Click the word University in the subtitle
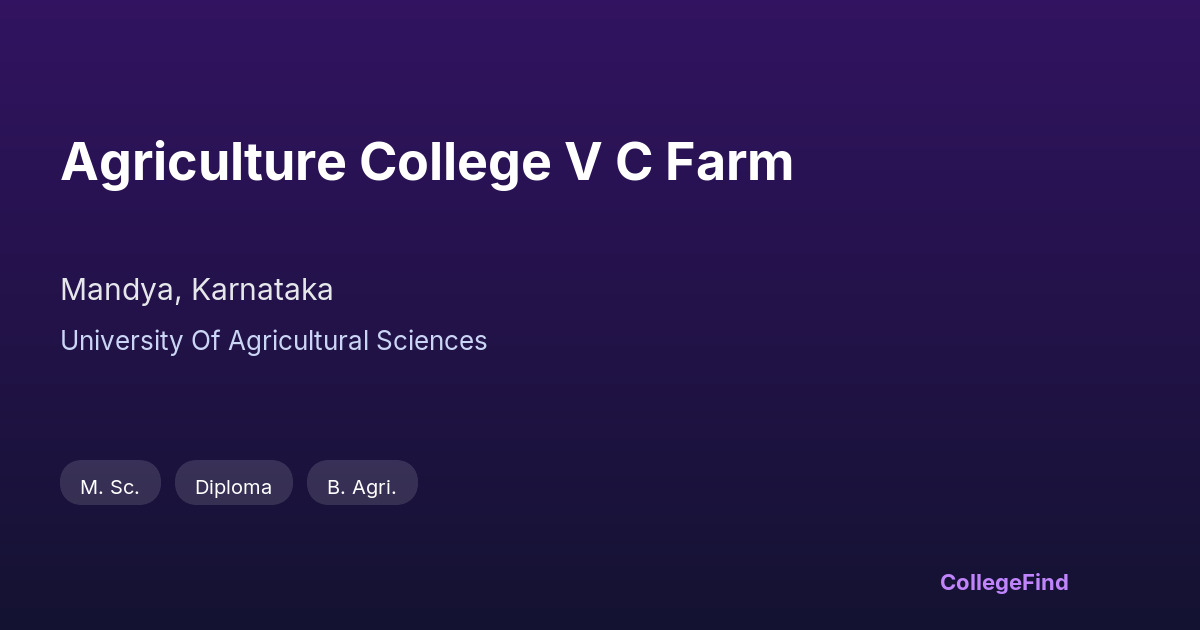 (121, 341)
